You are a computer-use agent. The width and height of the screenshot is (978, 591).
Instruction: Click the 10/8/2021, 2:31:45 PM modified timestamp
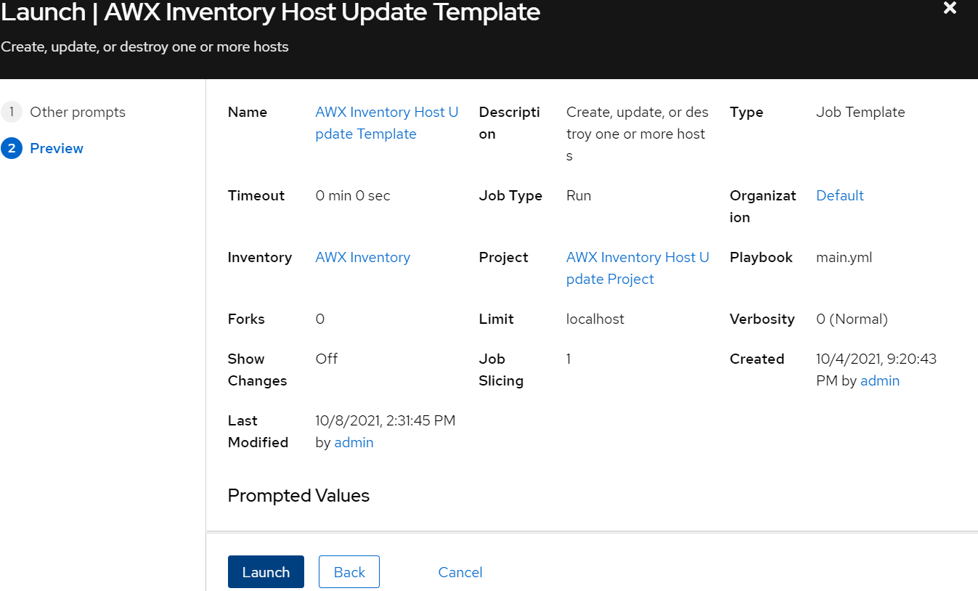pyautogui.click(x=385, y=421)
